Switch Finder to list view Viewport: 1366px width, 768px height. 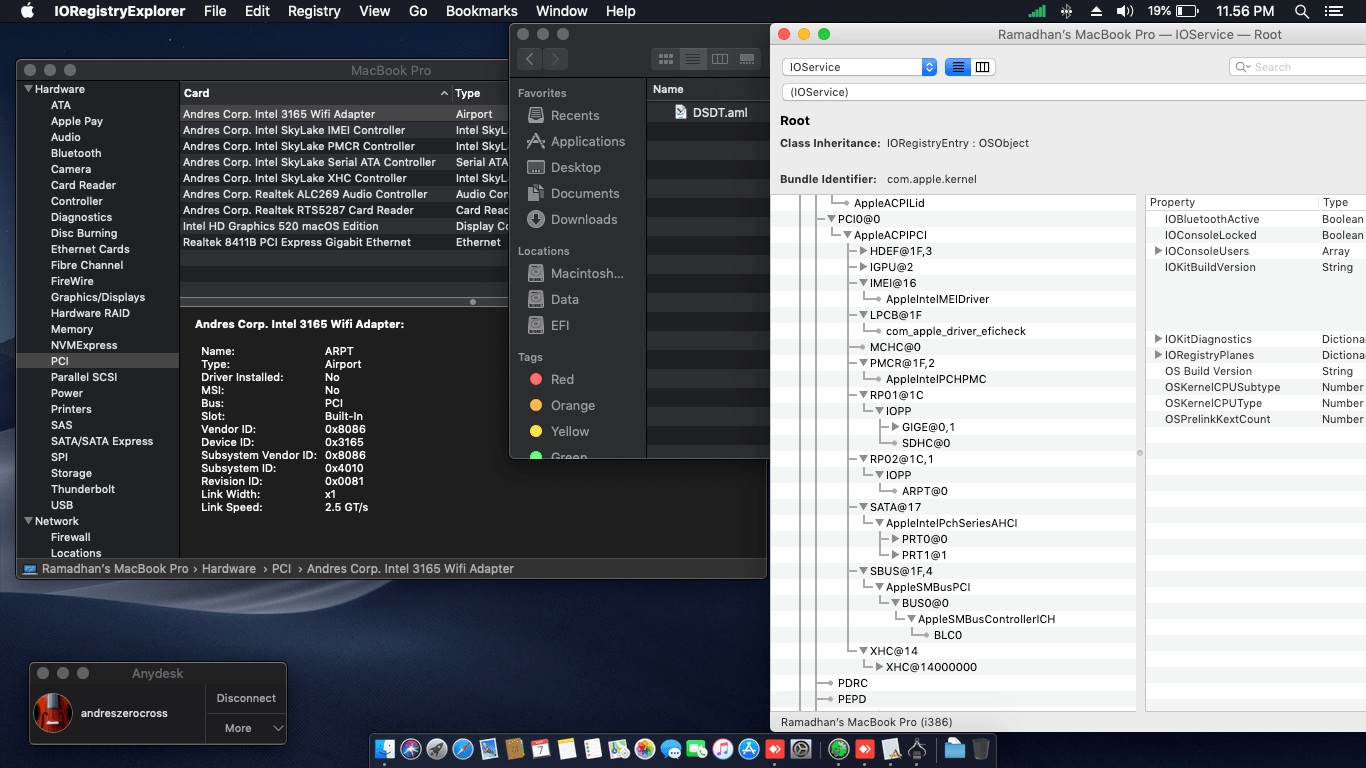tap(692, 59)
